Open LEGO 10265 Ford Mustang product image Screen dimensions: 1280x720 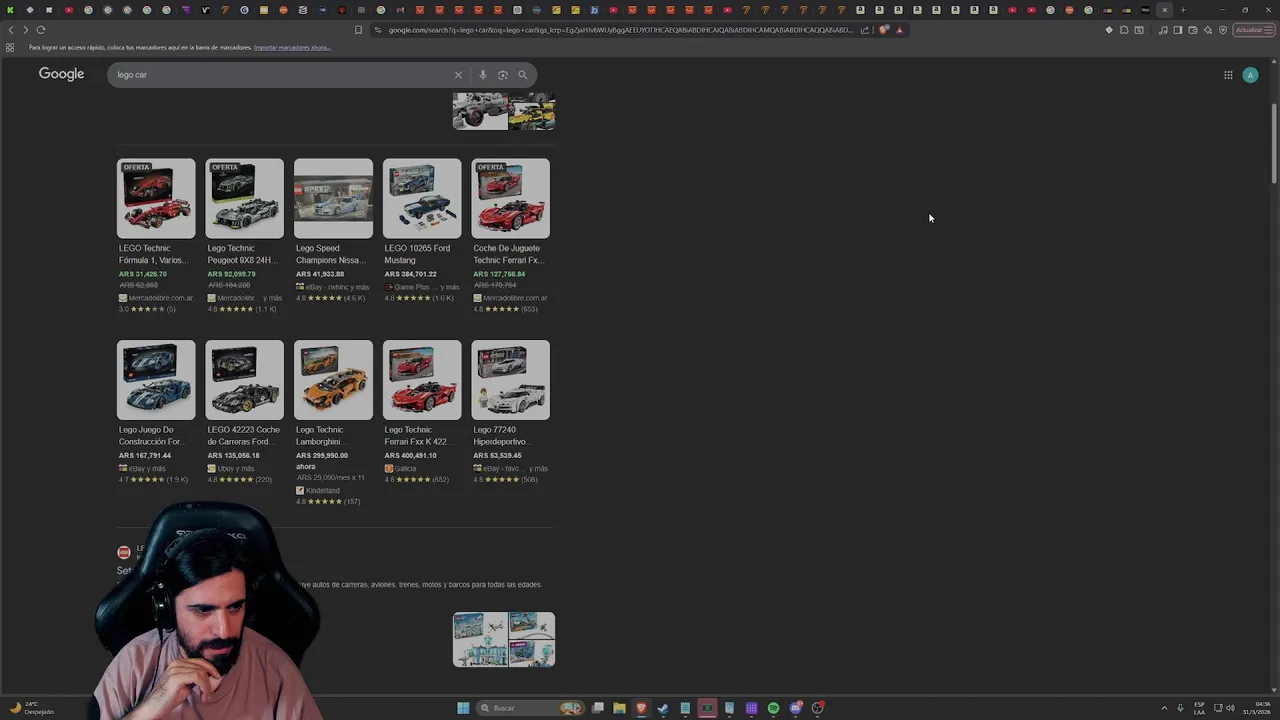422,198
